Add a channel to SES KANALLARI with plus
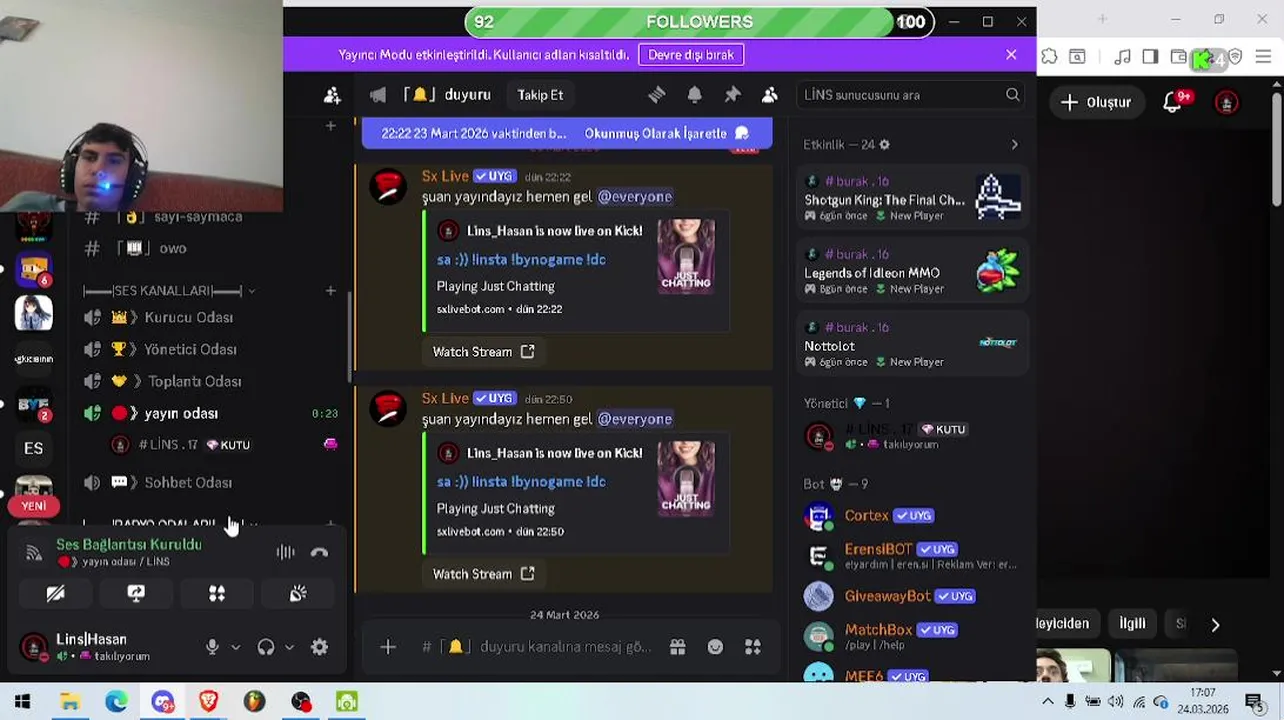 coord(330,291)
